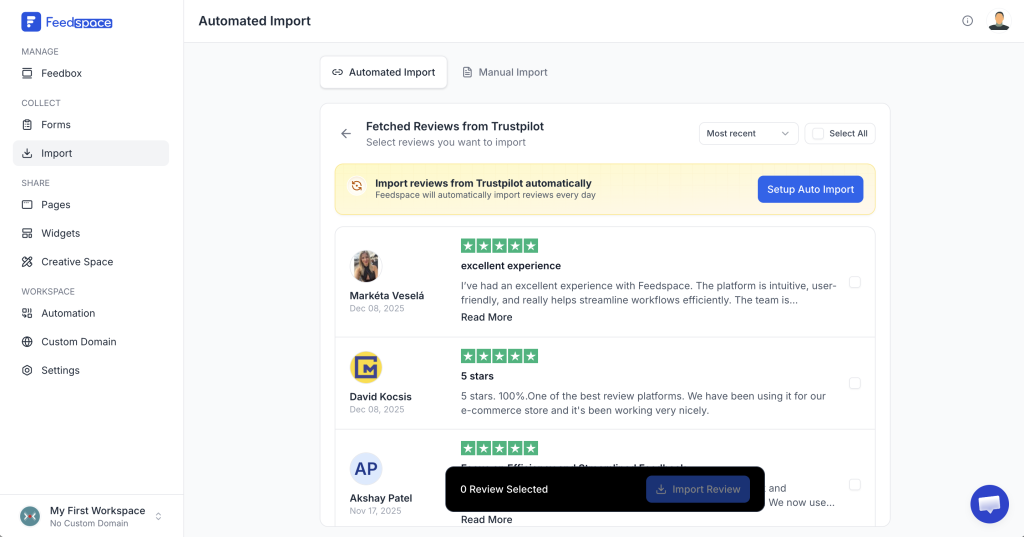1024x537 pixels.
Task: Open the Automation workspace page
Action: coord(68,313)
